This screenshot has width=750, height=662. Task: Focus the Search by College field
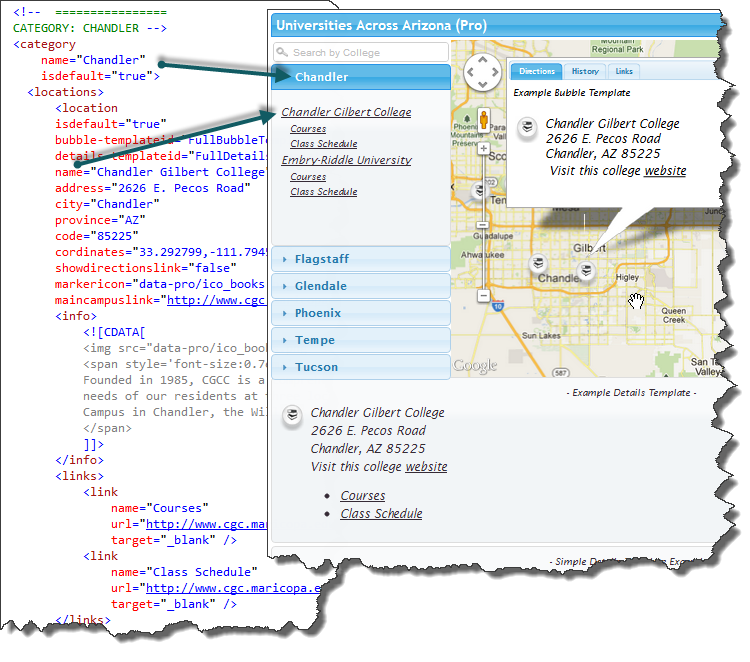click(361, 52)
